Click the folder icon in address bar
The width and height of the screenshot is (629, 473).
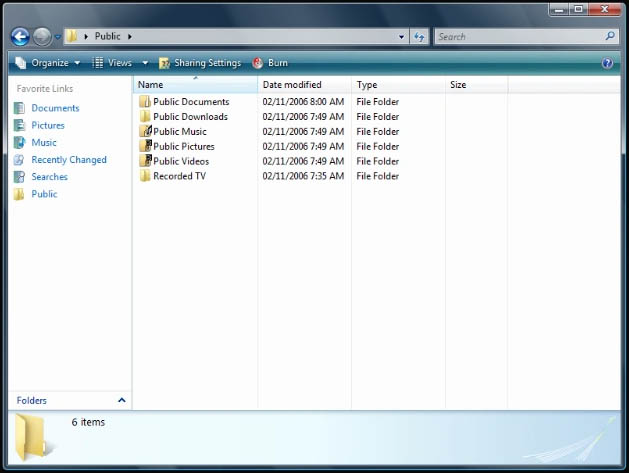(x=72, y=36)
